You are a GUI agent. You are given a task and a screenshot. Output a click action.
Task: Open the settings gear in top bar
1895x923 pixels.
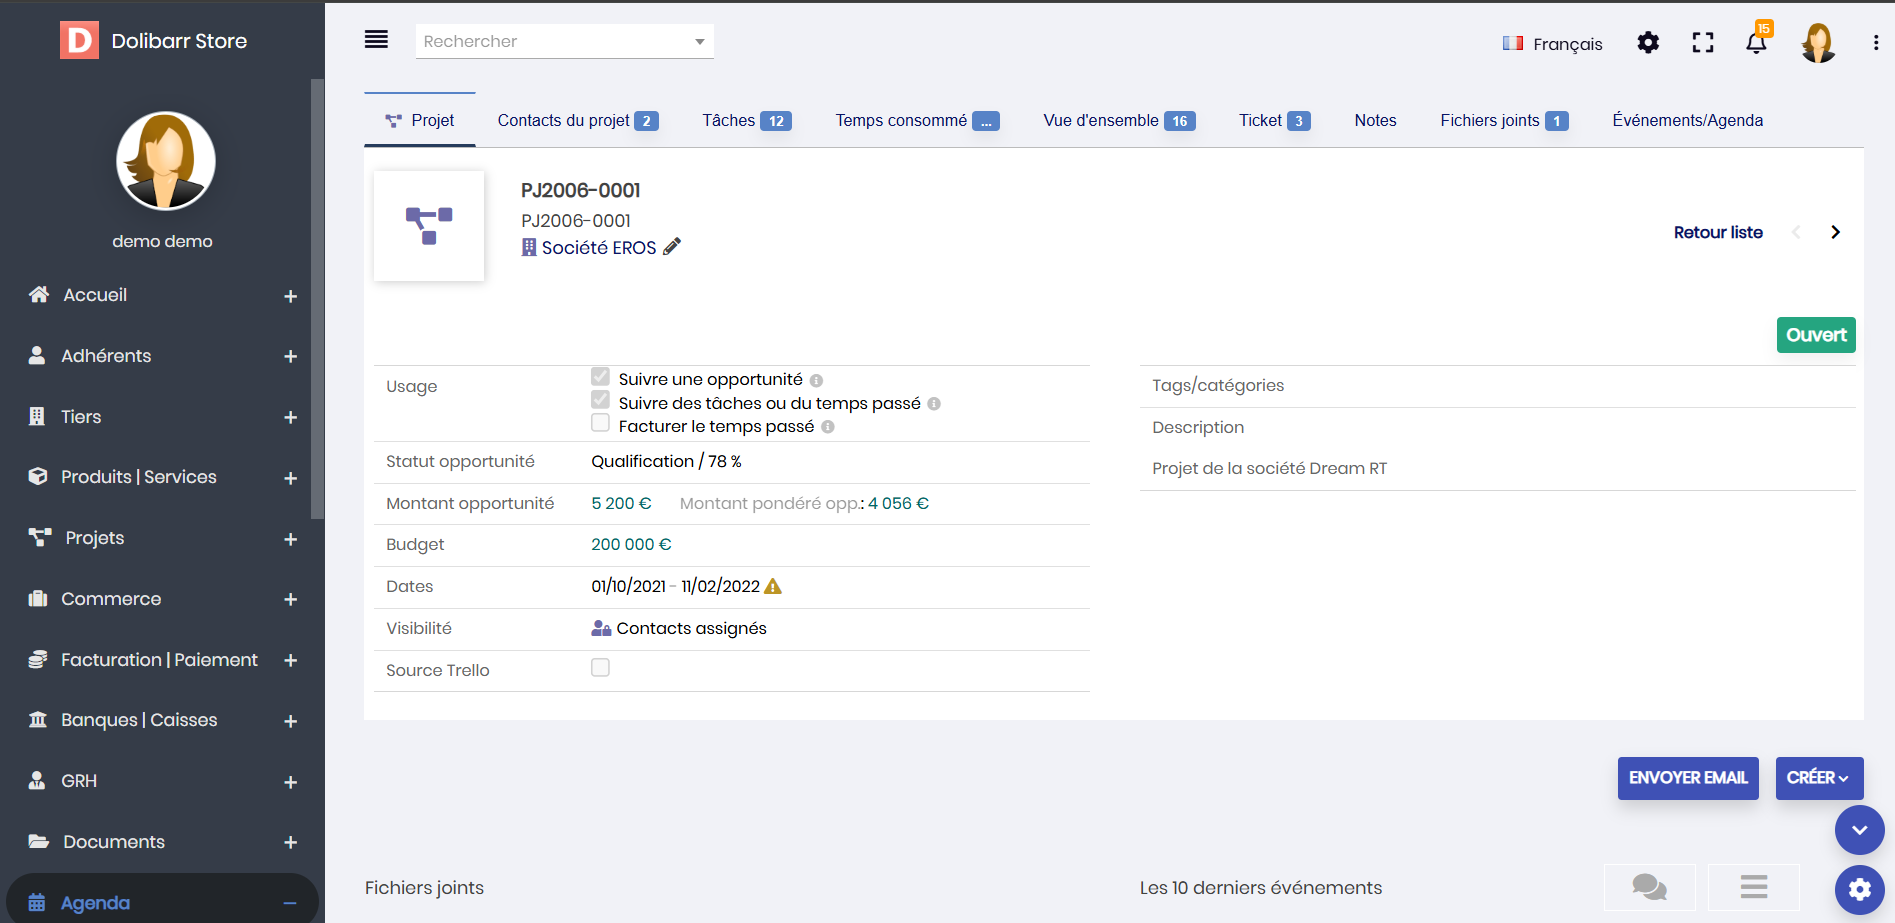[1648, 43]
